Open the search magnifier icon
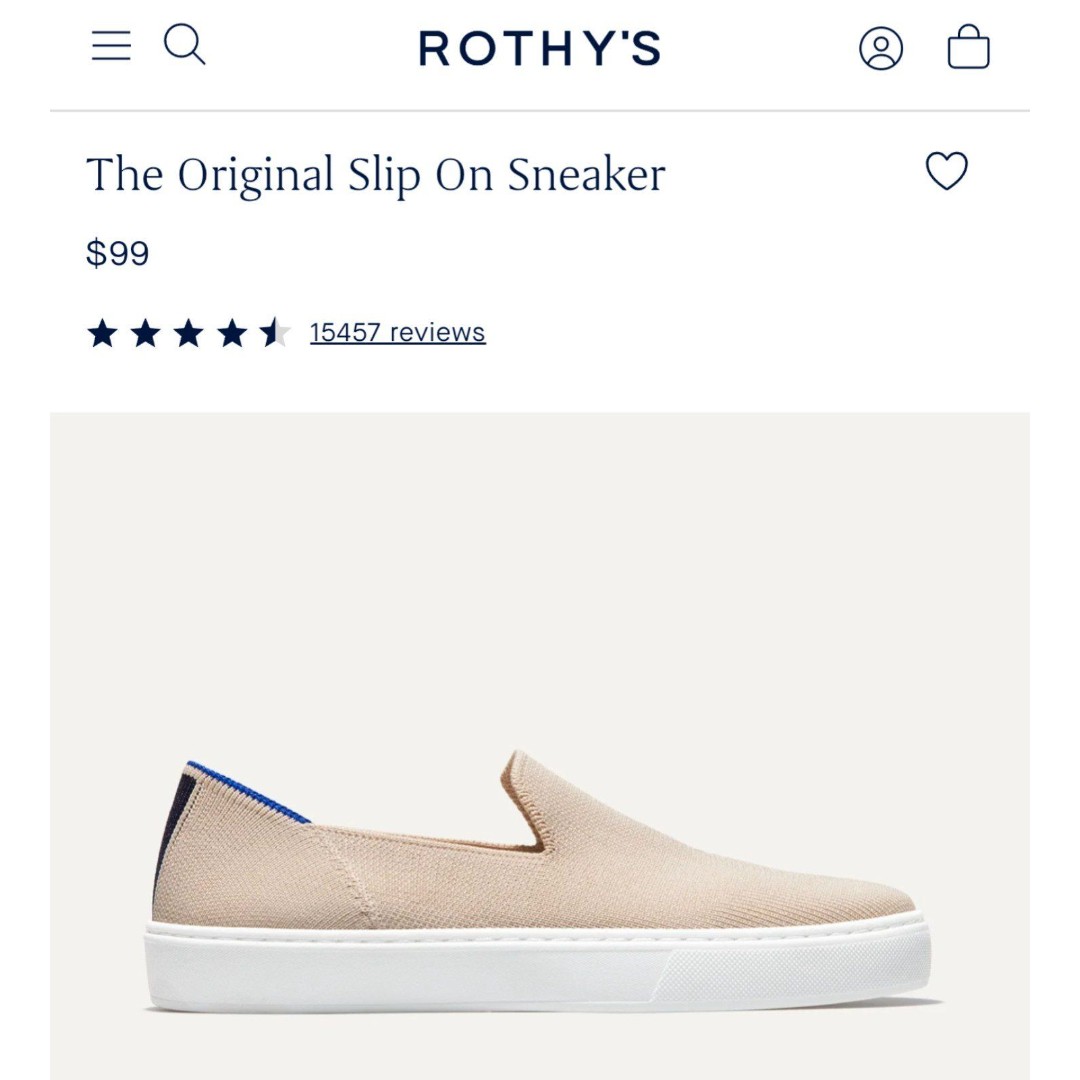Screen dimensions: 1080x1080 pyautogui.click(x=185, y=45)
